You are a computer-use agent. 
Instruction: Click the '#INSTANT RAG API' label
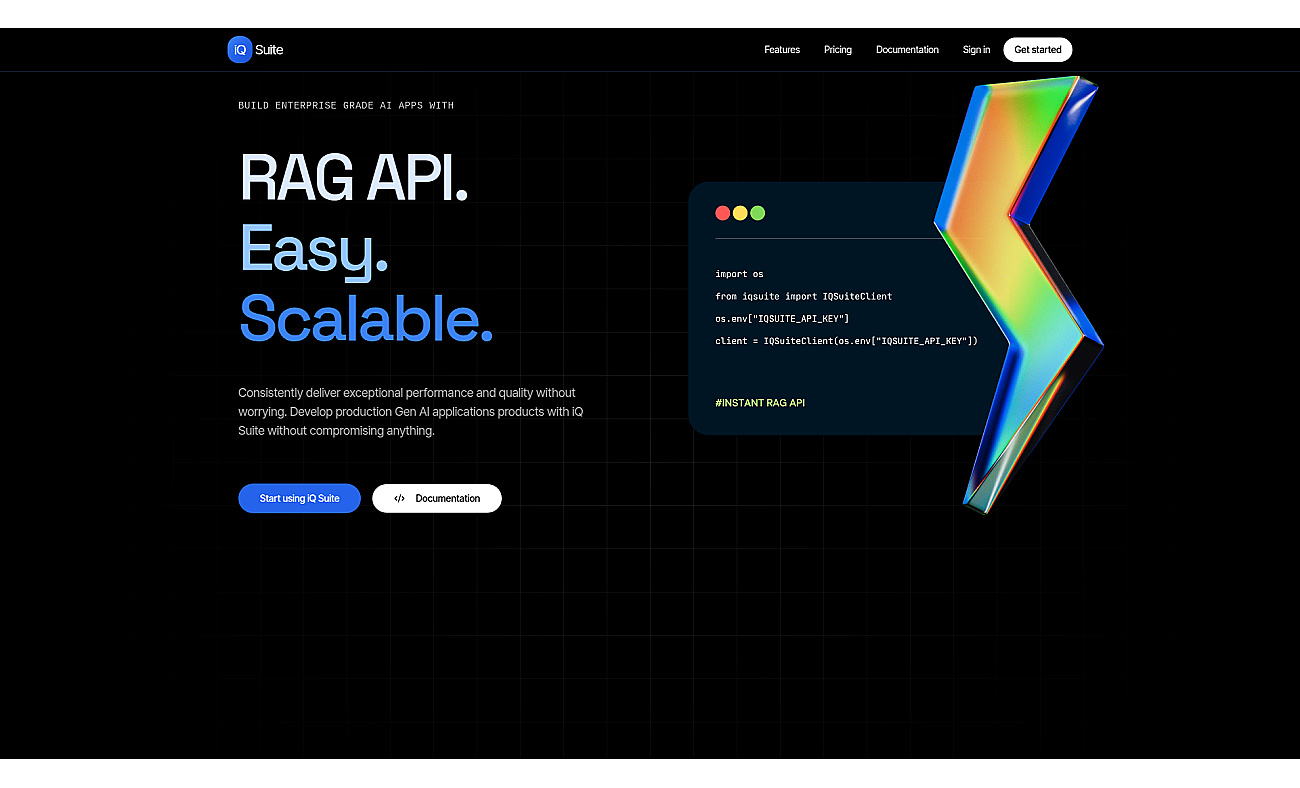click(760, 403)
